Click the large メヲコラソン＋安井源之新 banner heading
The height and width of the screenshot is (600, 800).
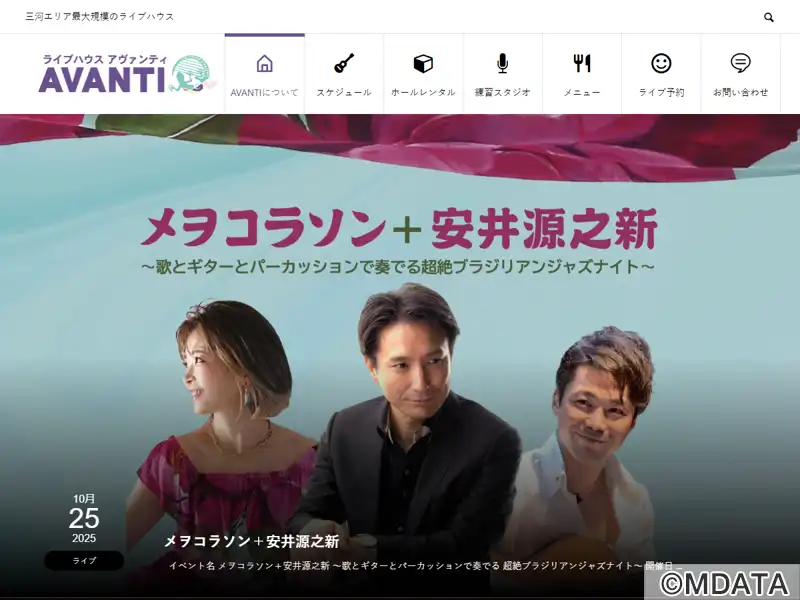398,228
